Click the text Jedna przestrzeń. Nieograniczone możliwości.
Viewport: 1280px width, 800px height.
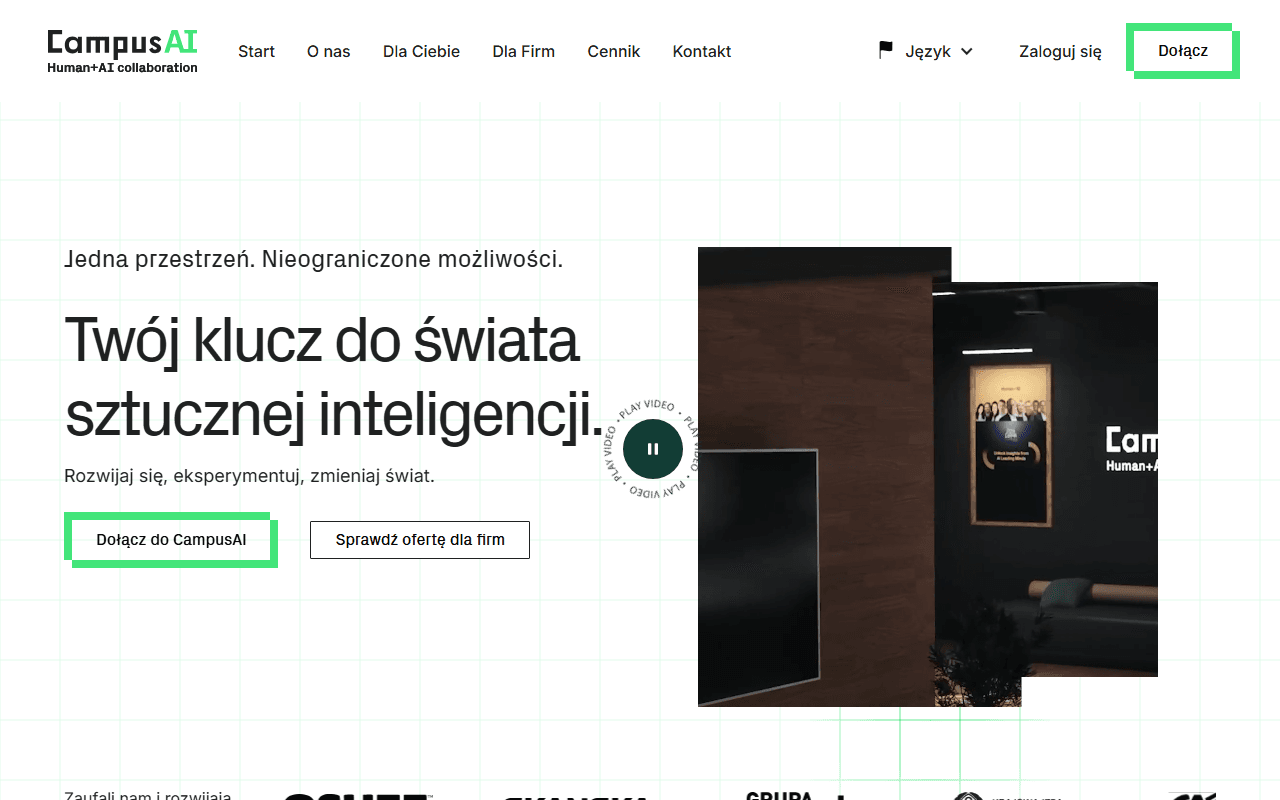[x=314, y=260]
